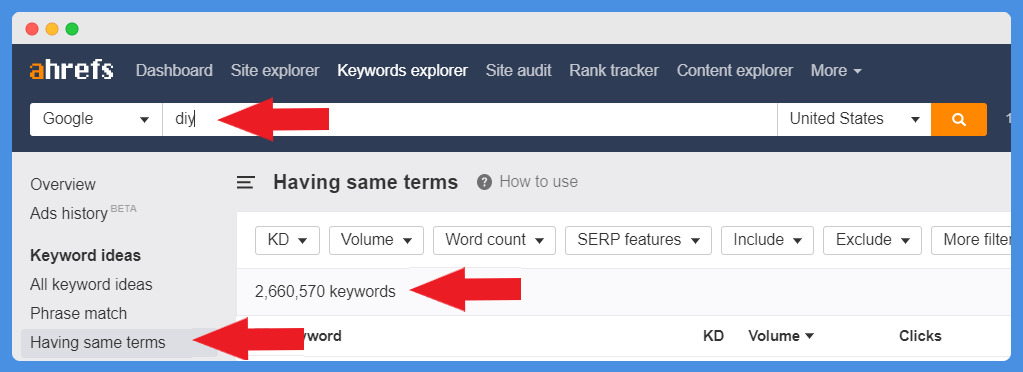Click the Keyword ideas sidebar heading
Screen dimensions: 1023x372
click(x=85, y=256)
